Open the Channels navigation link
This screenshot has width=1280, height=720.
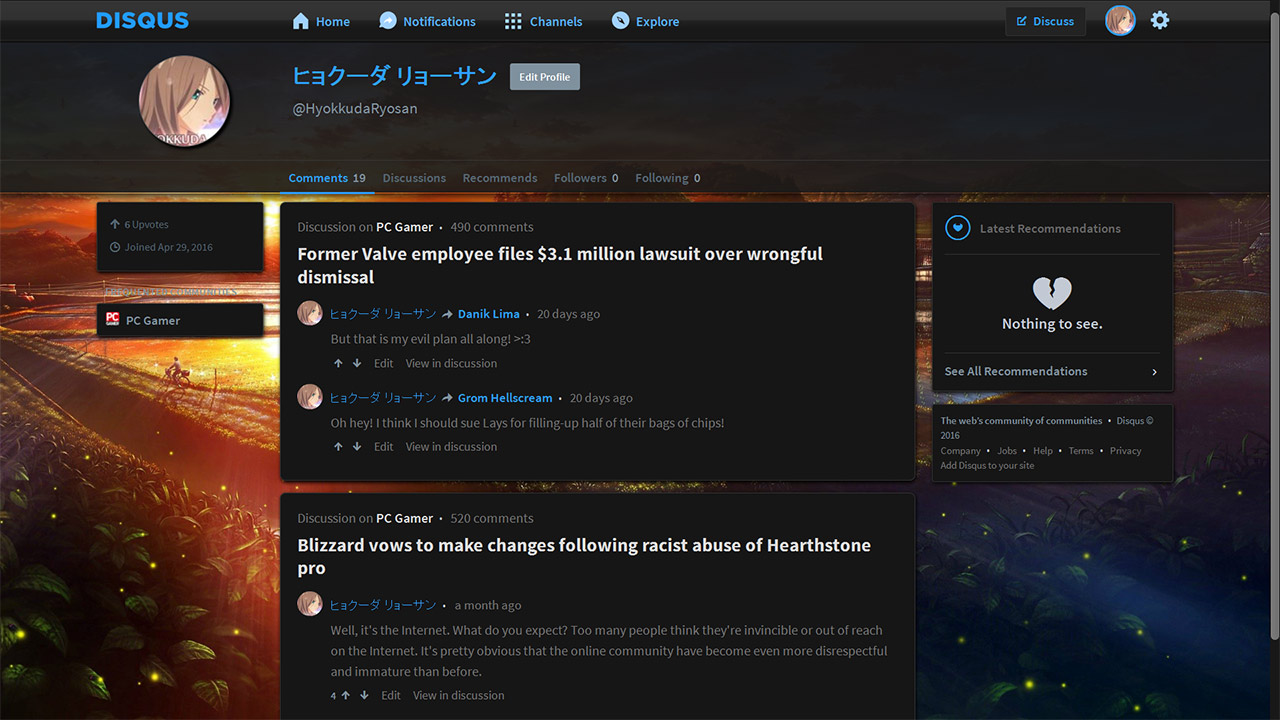556,21
